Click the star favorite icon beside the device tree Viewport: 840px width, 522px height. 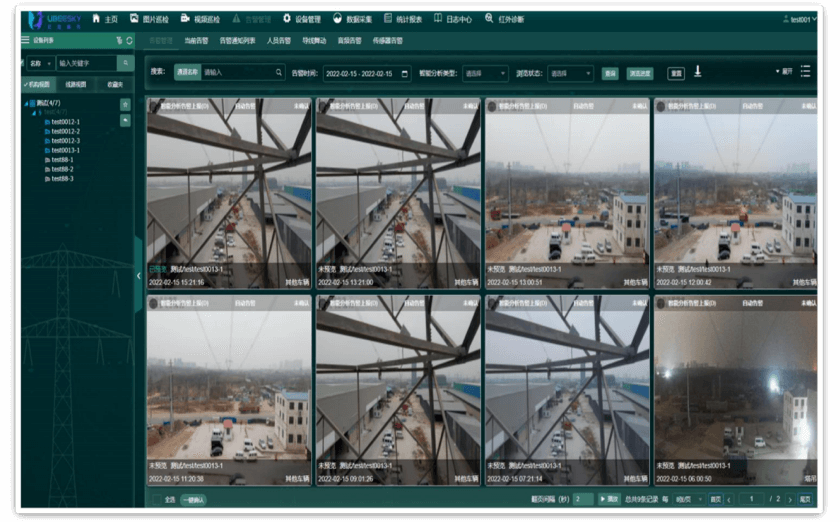click(x=125, y=105)
